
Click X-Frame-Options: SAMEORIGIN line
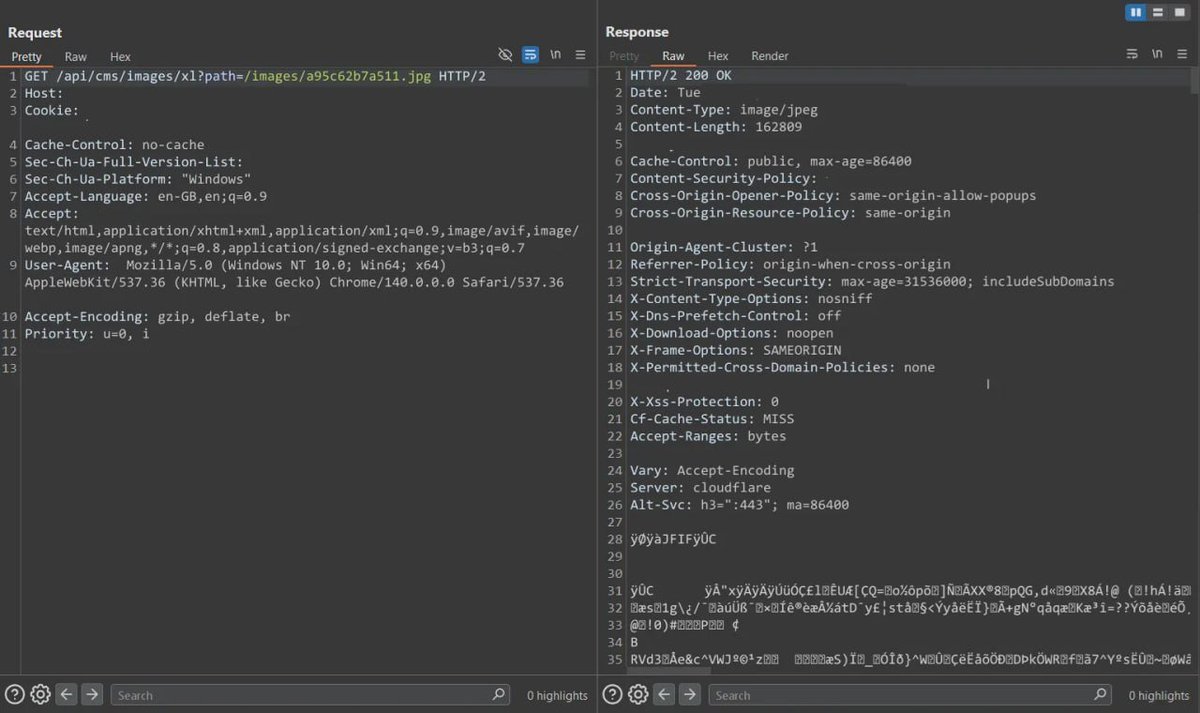pyautogui.click(x=736, y=350)
